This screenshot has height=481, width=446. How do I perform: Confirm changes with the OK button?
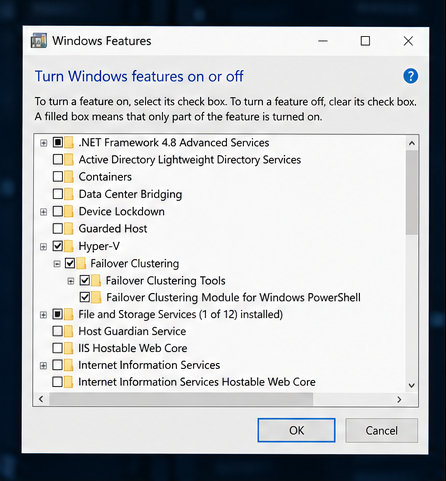[x=296, y=430]
